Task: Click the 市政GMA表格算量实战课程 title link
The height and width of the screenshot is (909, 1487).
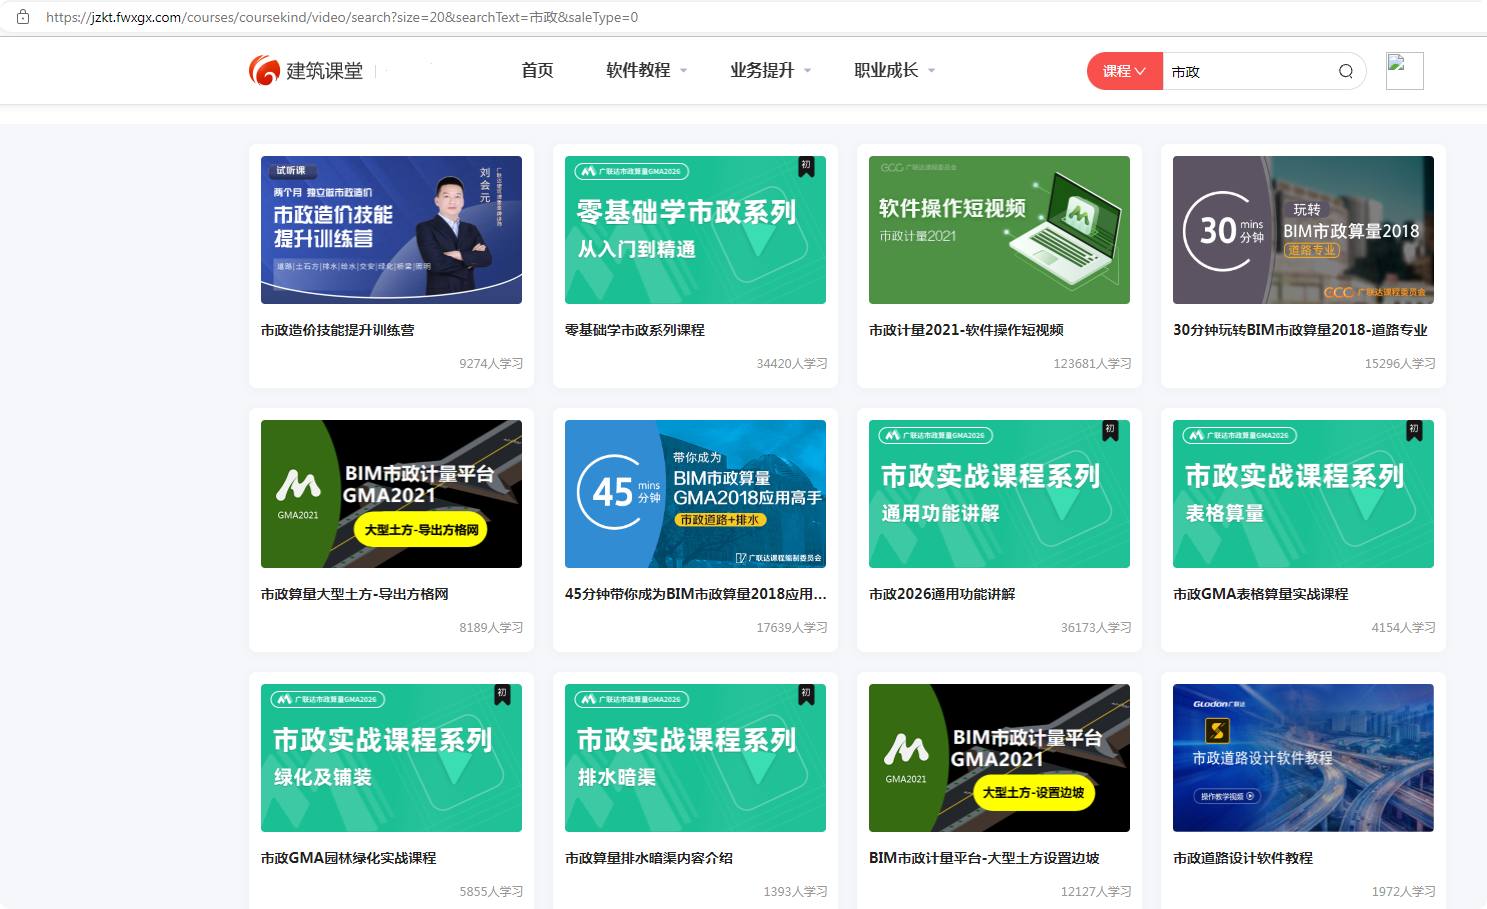Action: click(x=1261, y=594)
